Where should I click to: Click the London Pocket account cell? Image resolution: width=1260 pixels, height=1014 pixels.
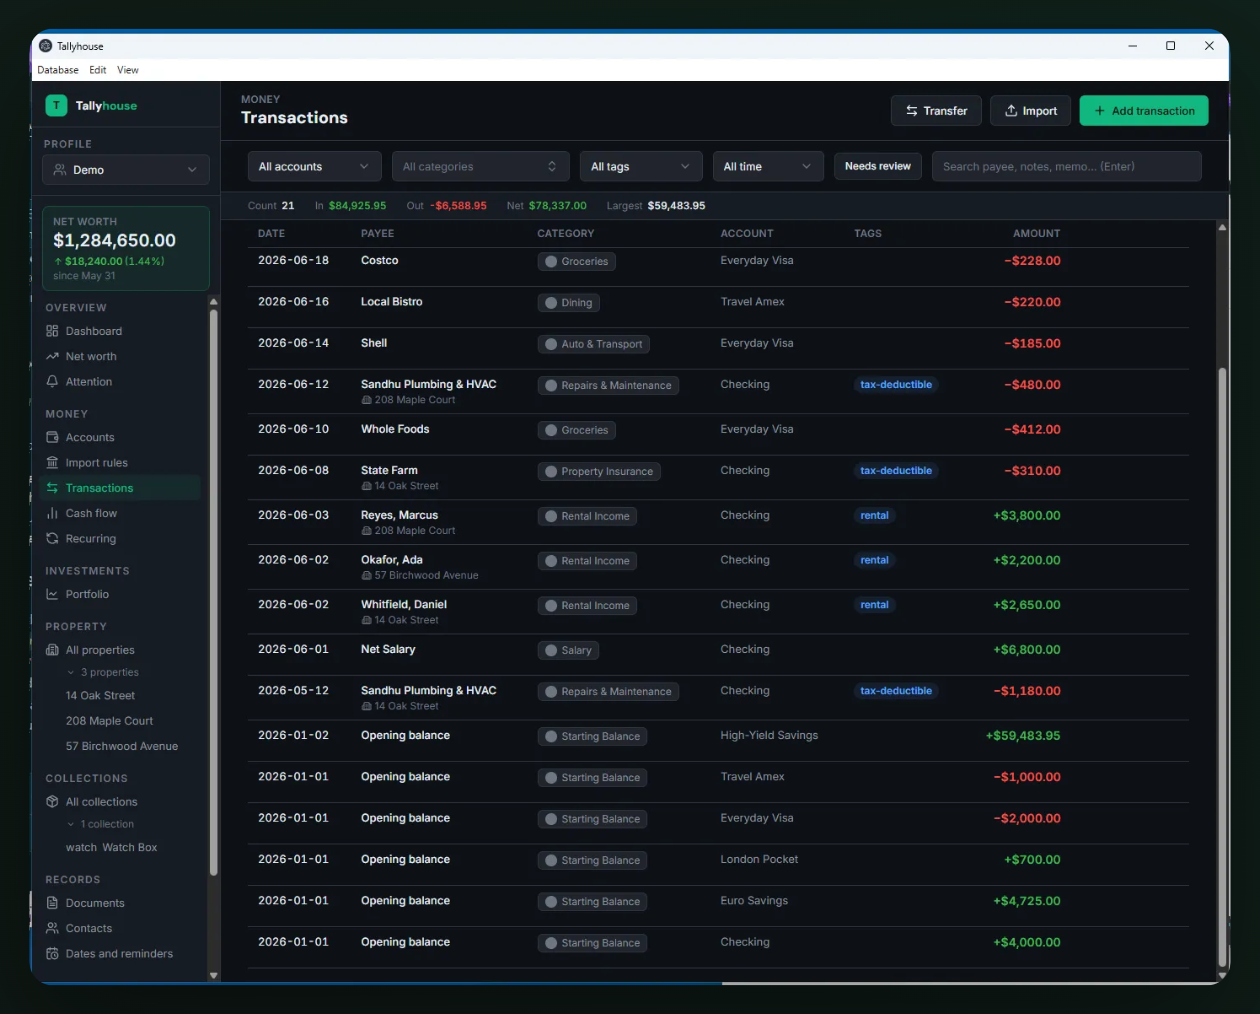(x=759, y=859)
